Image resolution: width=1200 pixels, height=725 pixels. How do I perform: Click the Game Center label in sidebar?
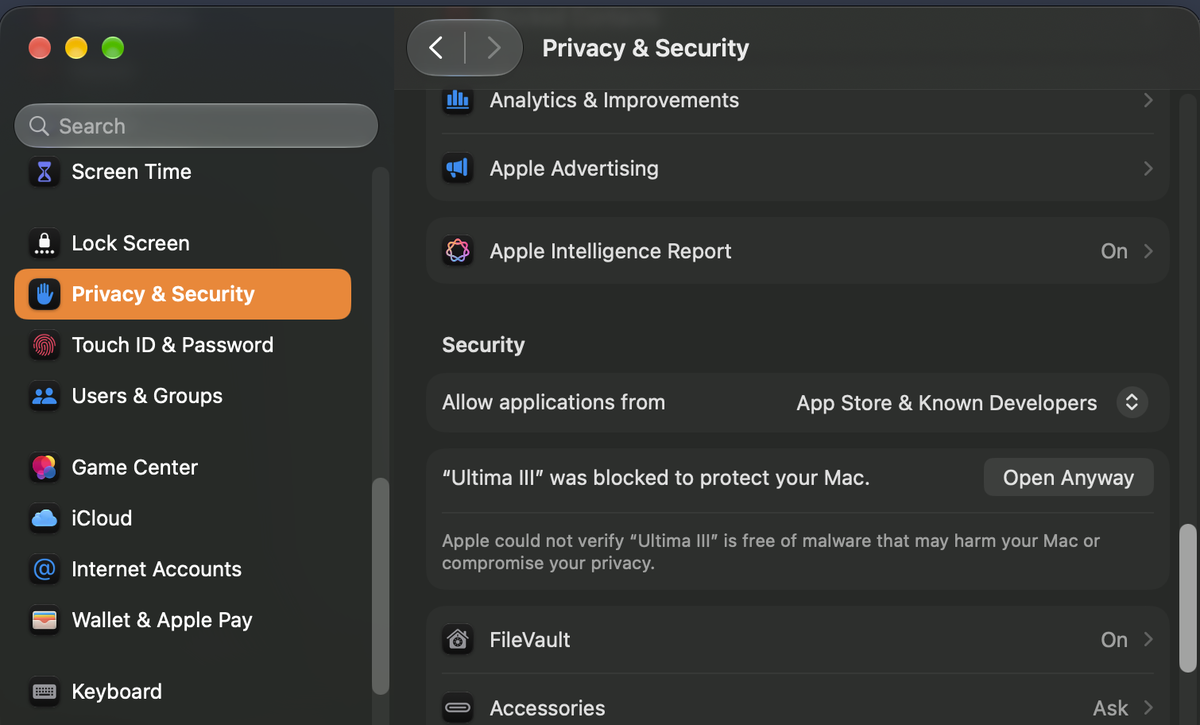tap(135, 467)
